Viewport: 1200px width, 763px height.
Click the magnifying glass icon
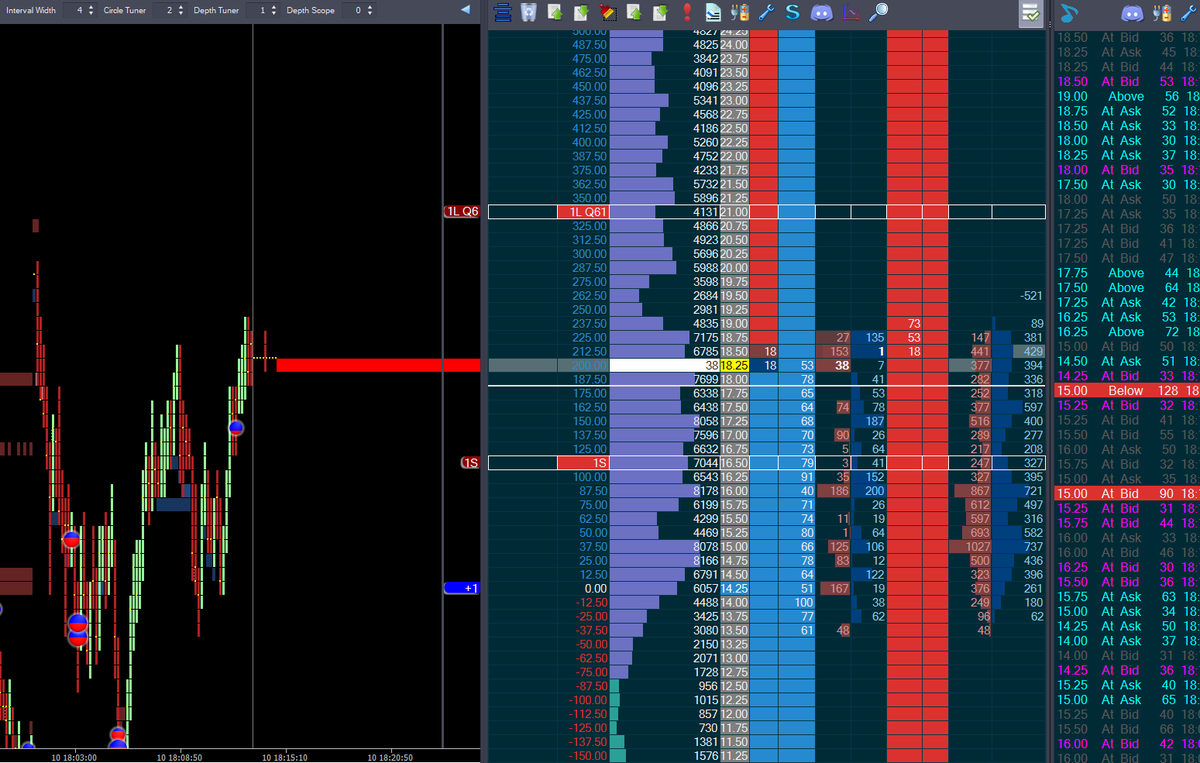click(878, 13)
